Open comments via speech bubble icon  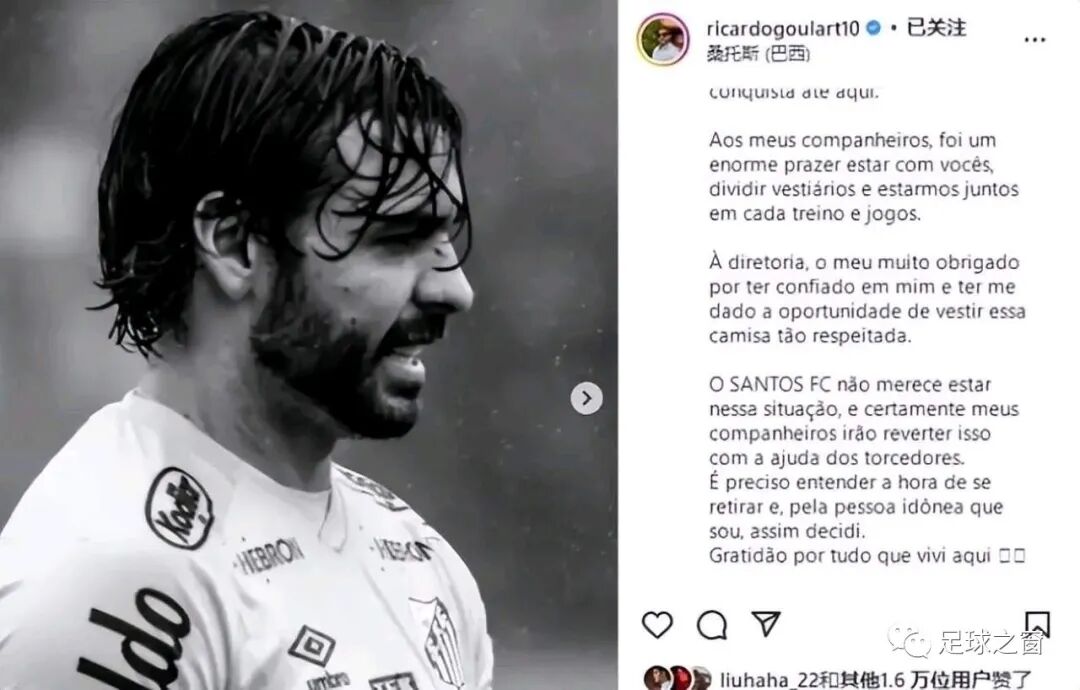pyautogui.click(x=712, y=625)
